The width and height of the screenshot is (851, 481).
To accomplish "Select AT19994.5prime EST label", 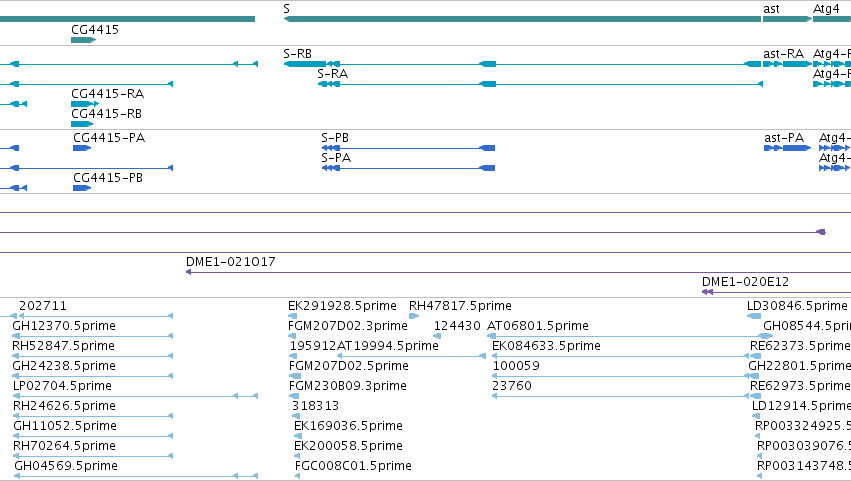I will point(388,346).
